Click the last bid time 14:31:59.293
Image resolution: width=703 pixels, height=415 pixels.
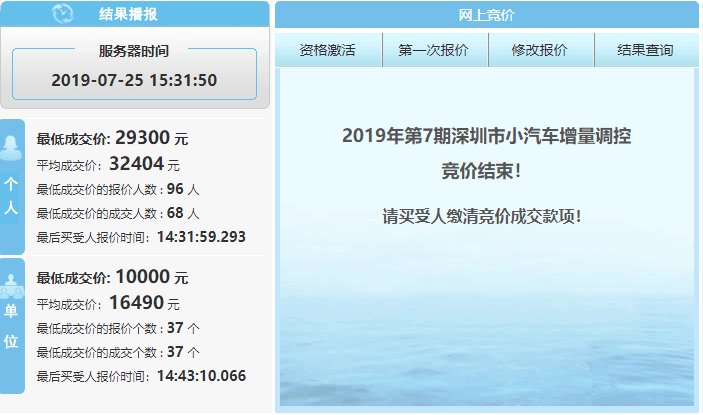point(201,237)
